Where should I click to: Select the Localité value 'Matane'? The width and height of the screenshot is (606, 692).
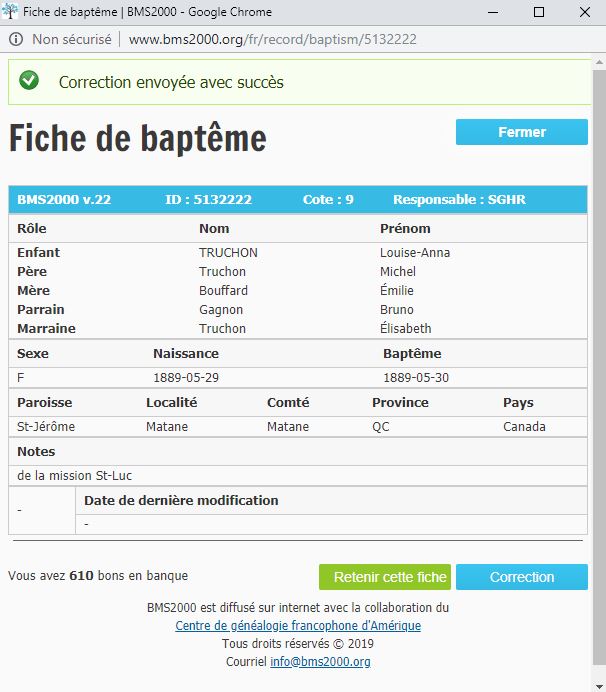pyautogui.click(x=167, y=426)
